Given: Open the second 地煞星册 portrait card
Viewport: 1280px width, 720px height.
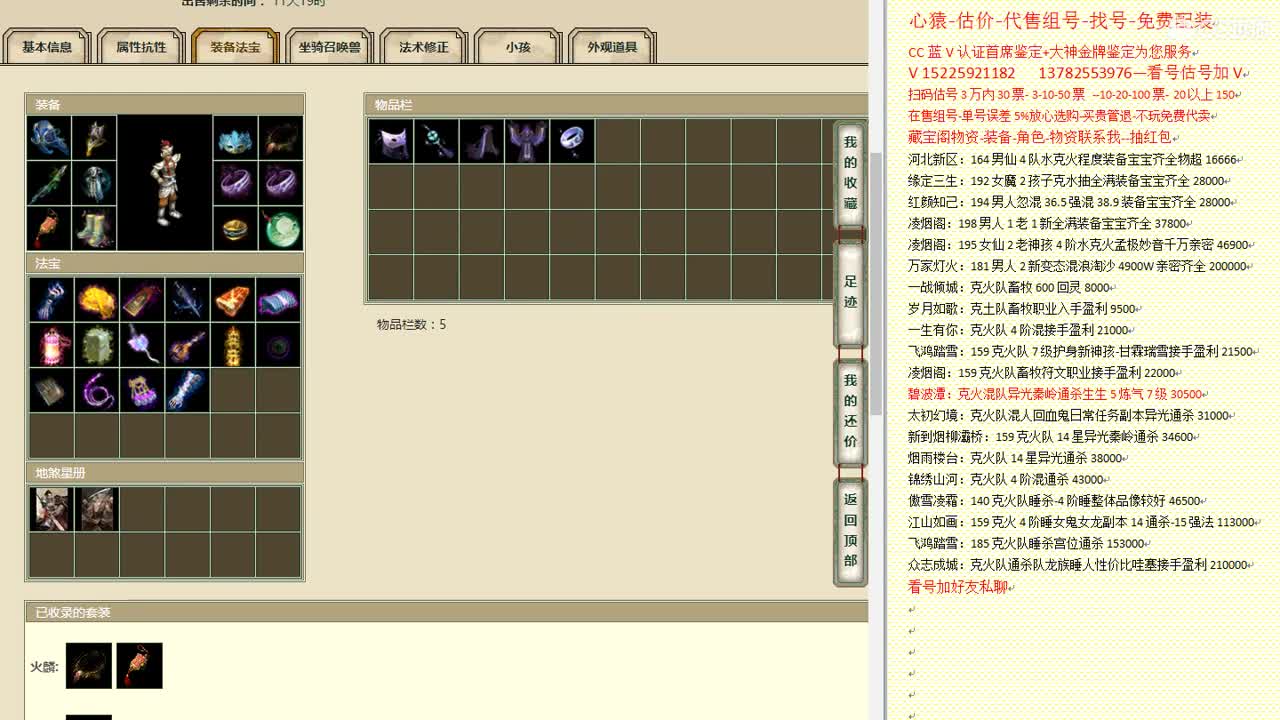Looking at the screenshot, I should click(x=97, y=509).
